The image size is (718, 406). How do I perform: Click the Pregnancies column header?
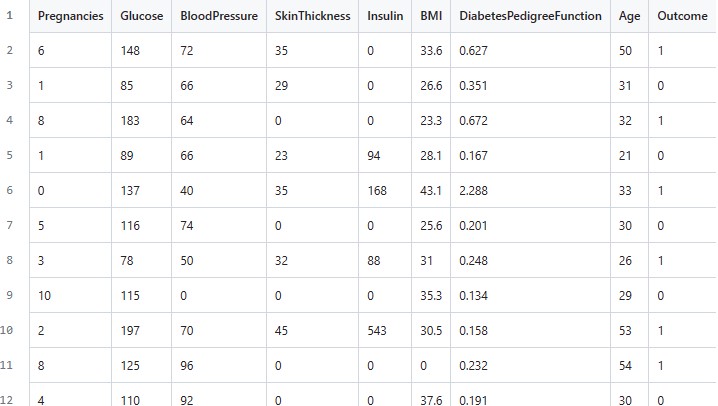tap(70, 16)
